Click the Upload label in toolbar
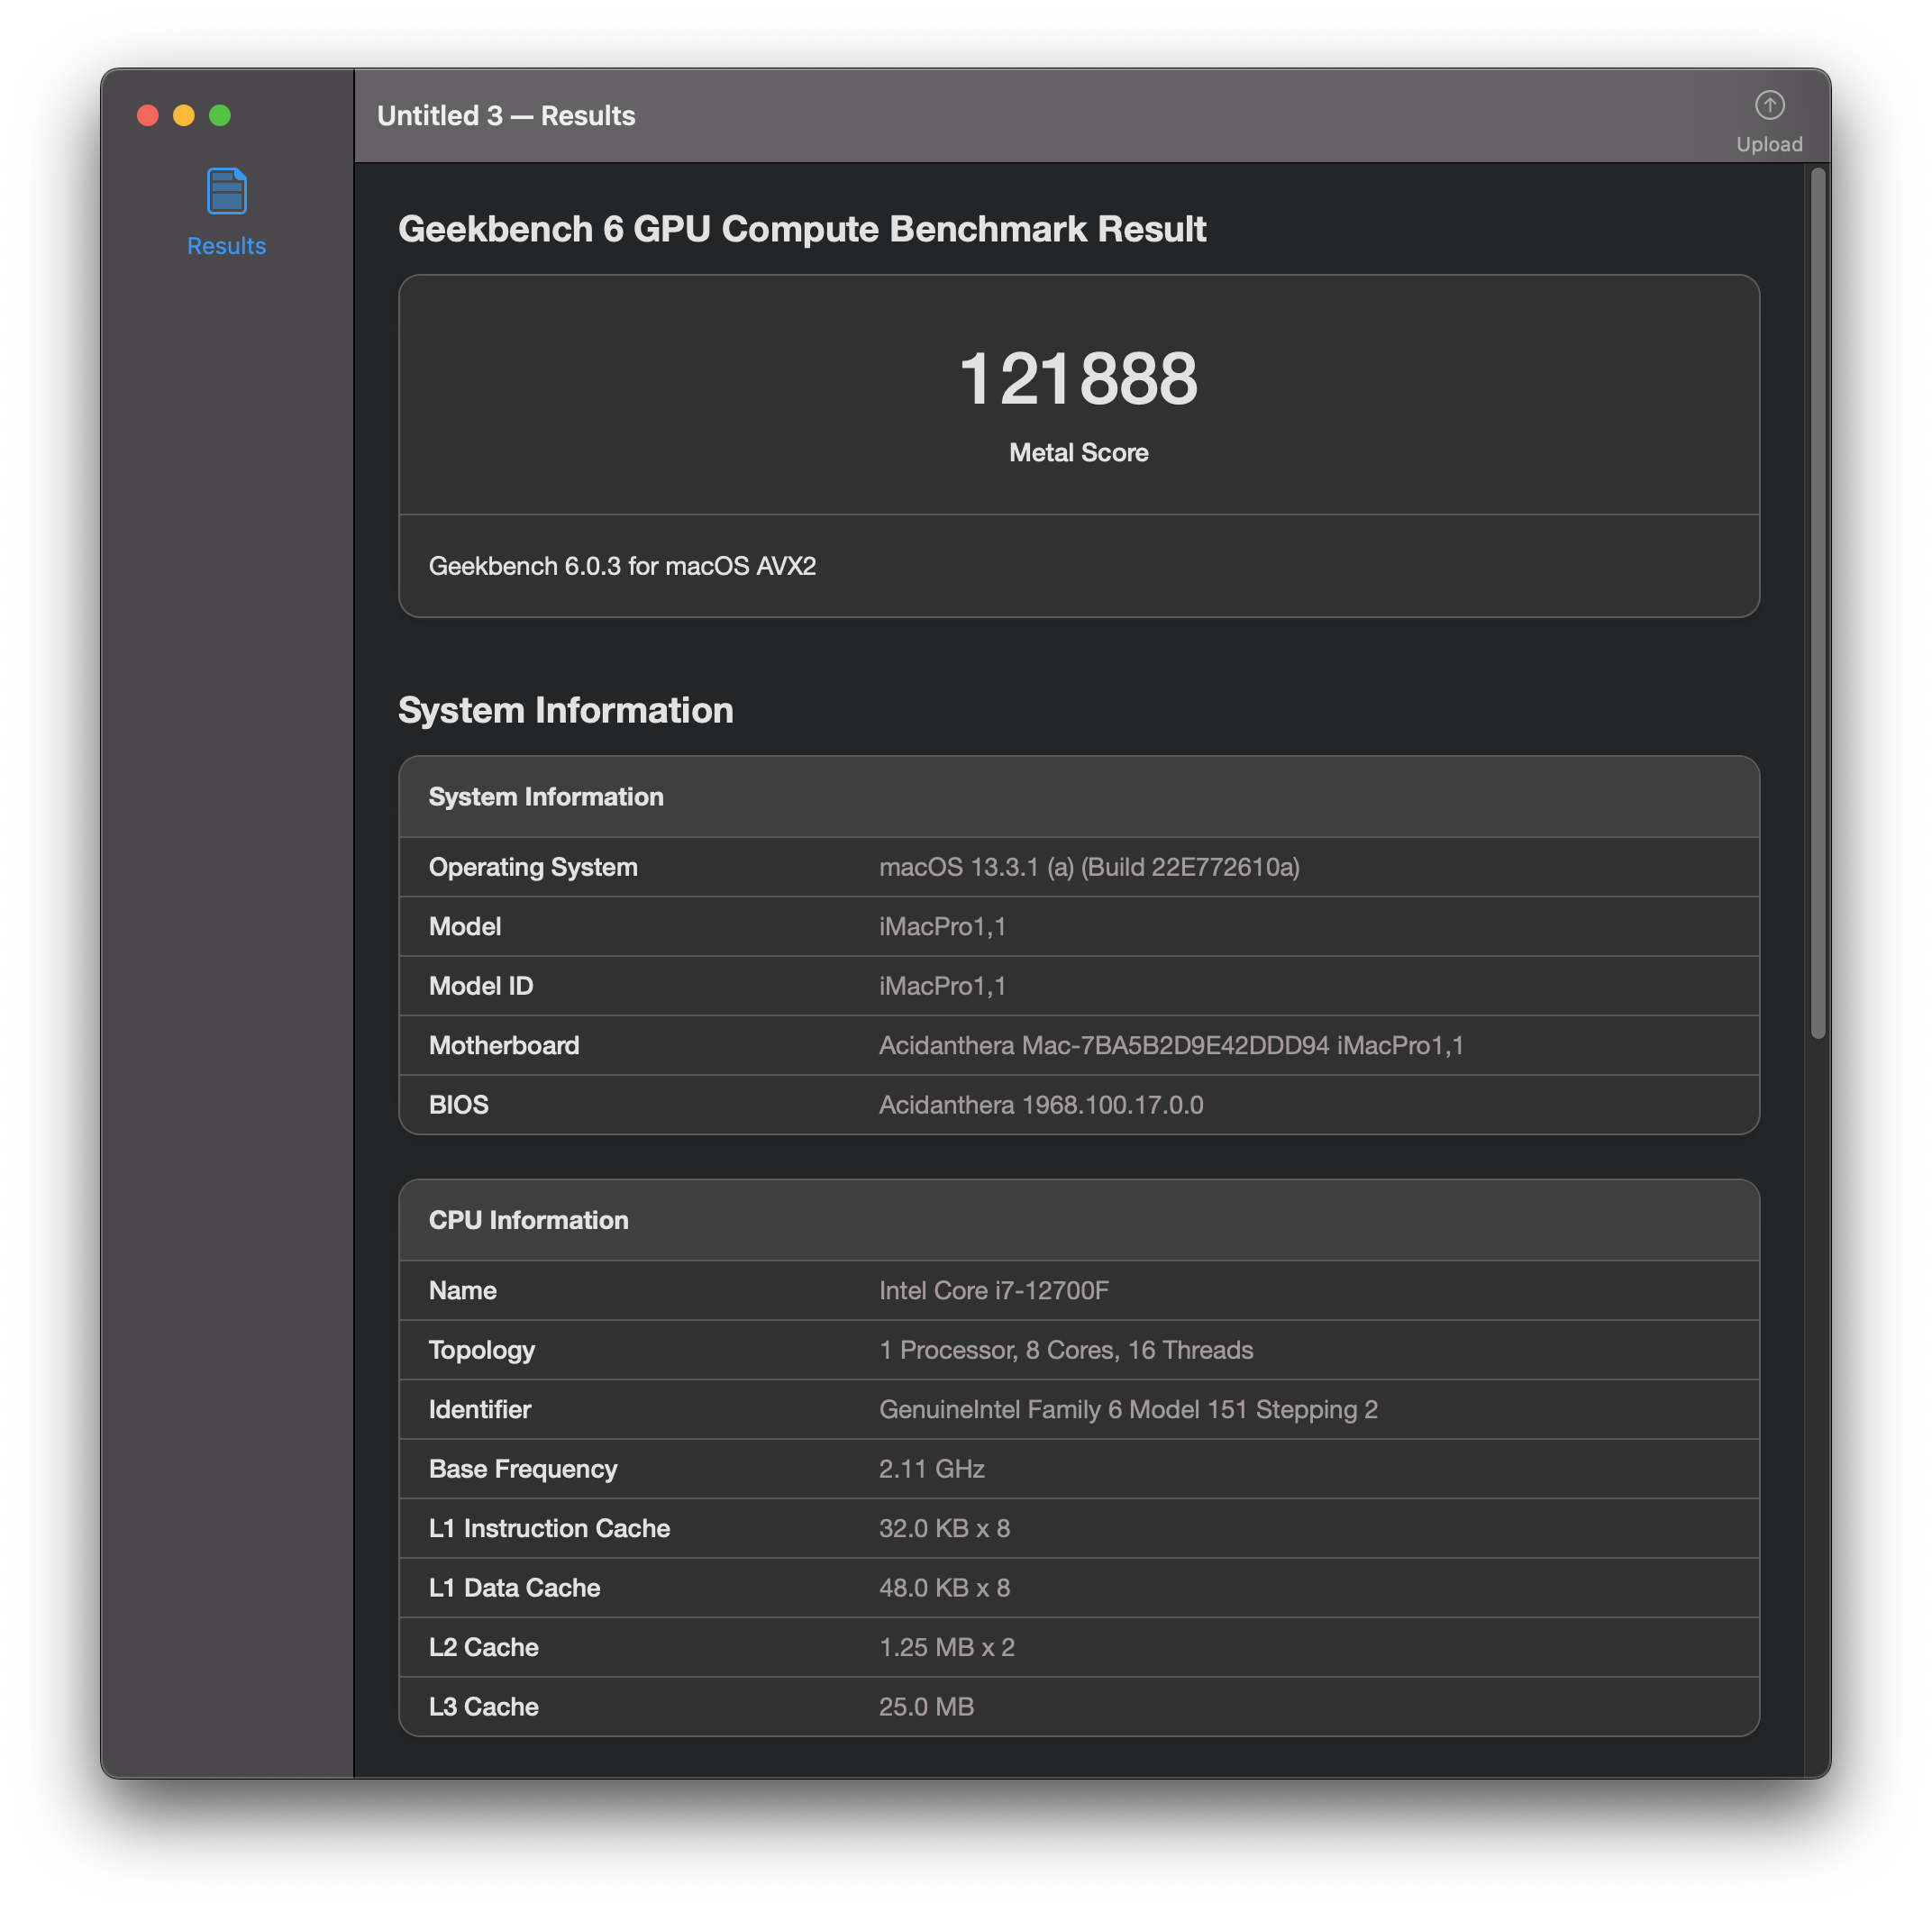Screen dimensions: 1932x1912 [x=1769, y=144]
